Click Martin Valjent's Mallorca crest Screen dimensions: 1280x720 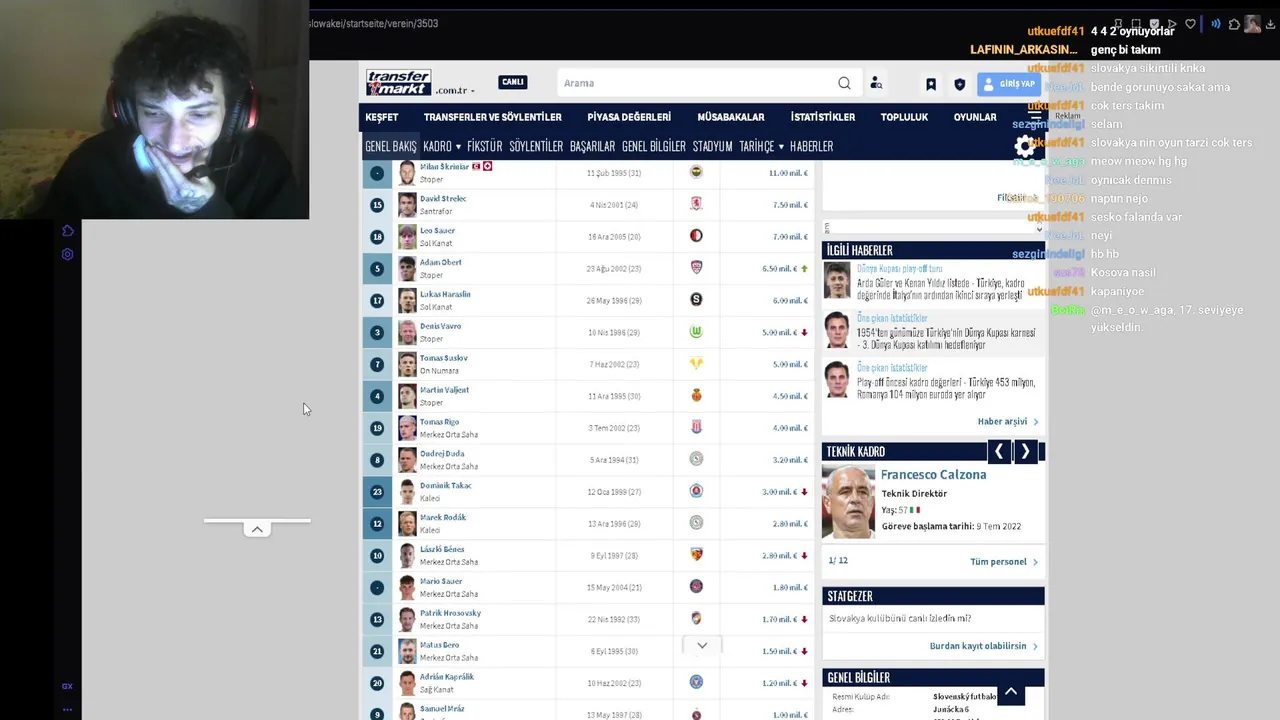[696, 395]
